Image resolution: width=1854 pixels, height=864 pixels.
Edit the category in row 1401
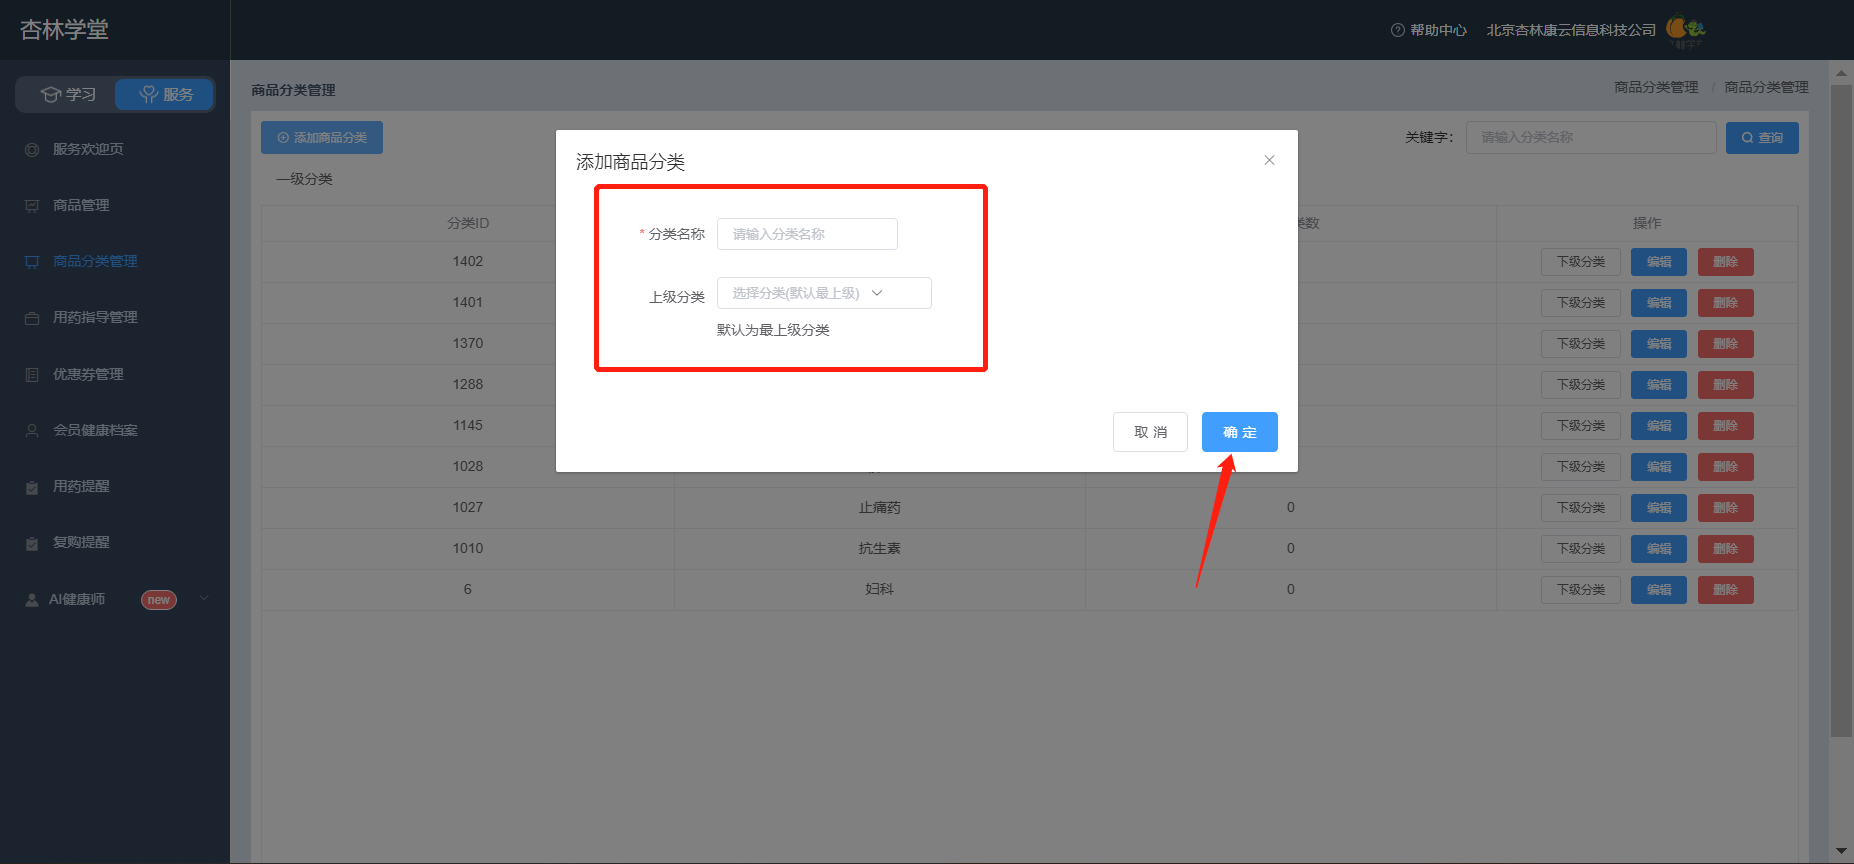(x=1659, y=303)
